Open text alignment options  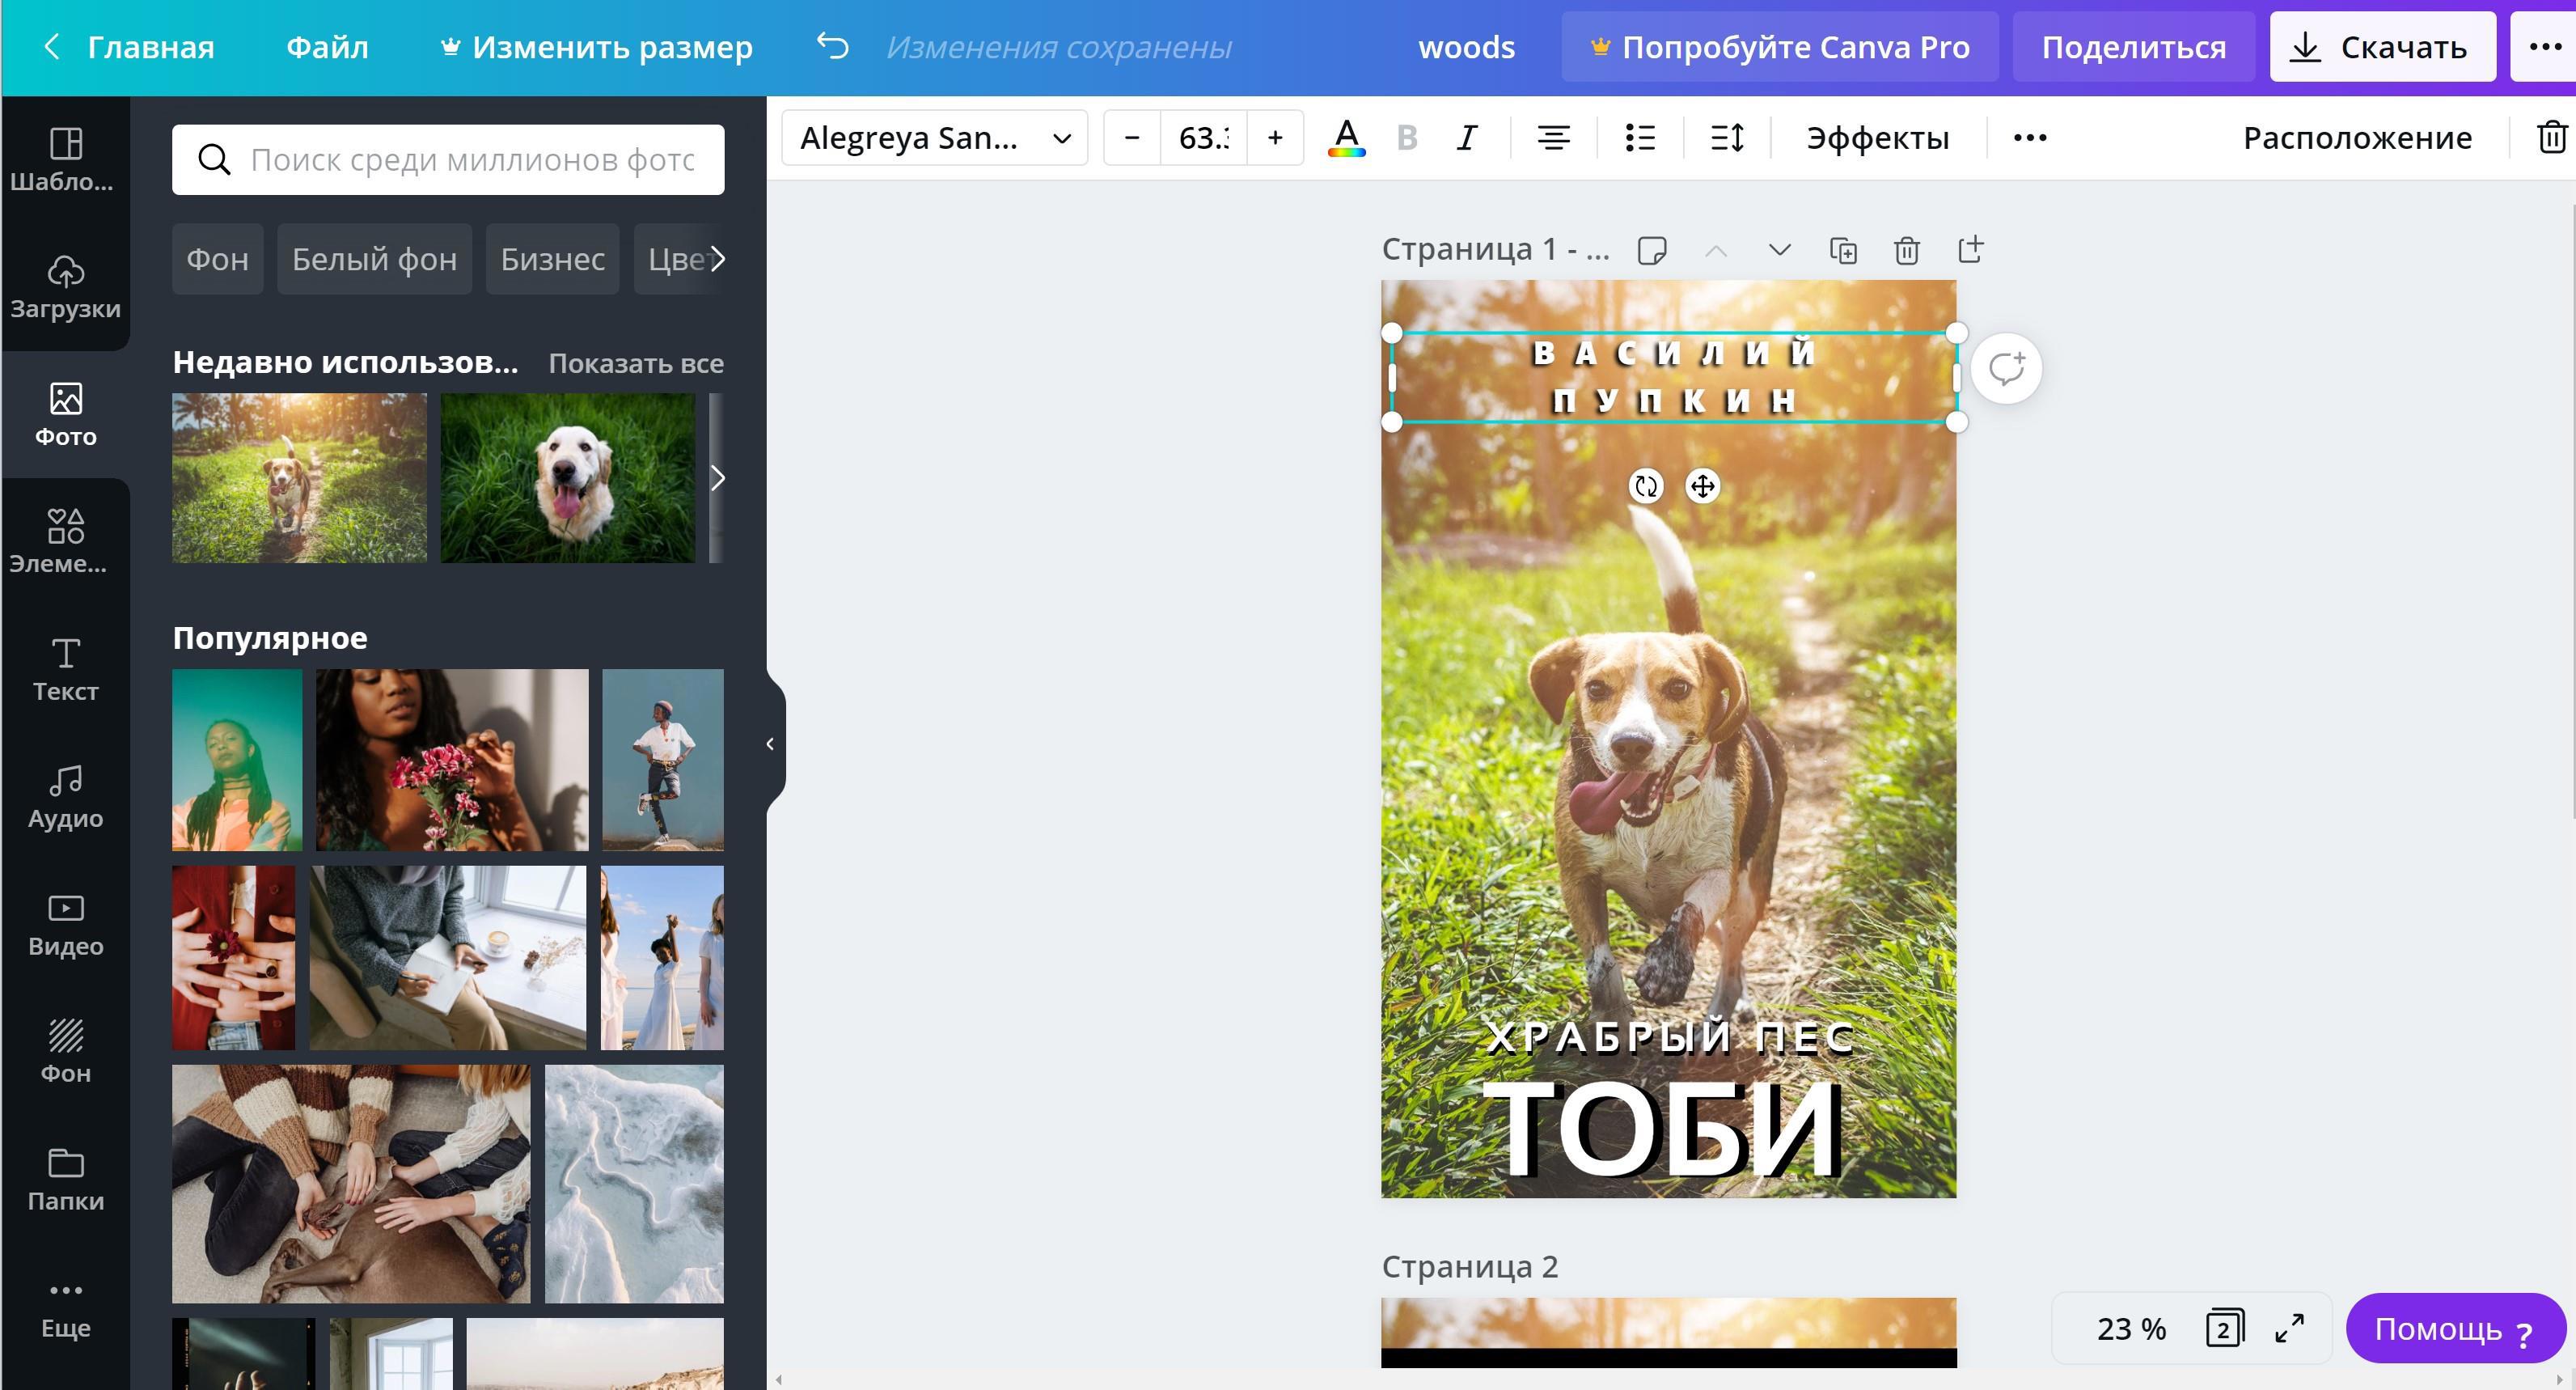[1553, 138]
